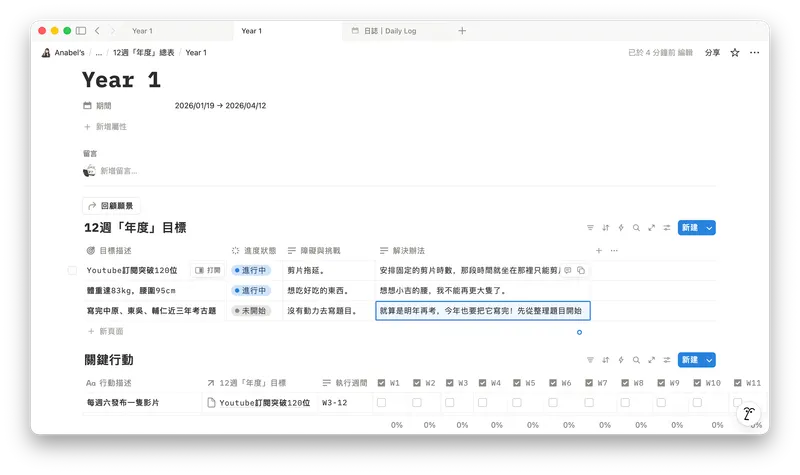This screenshot has width=800, height=475.
Task: Click the 回顧願景 button
Action: click(x=111, y=205)
